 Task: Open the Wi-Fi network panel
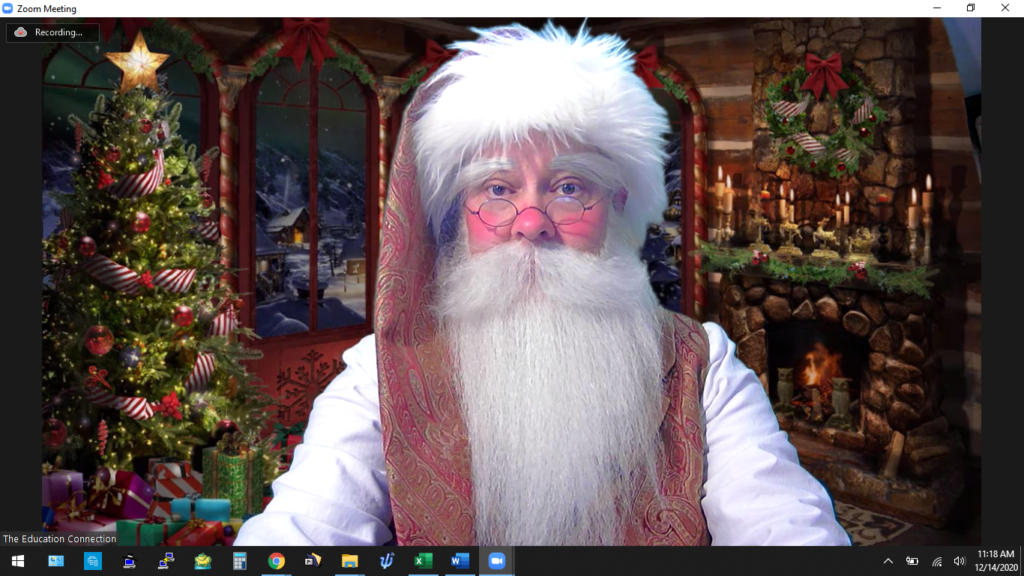point(937,561)
